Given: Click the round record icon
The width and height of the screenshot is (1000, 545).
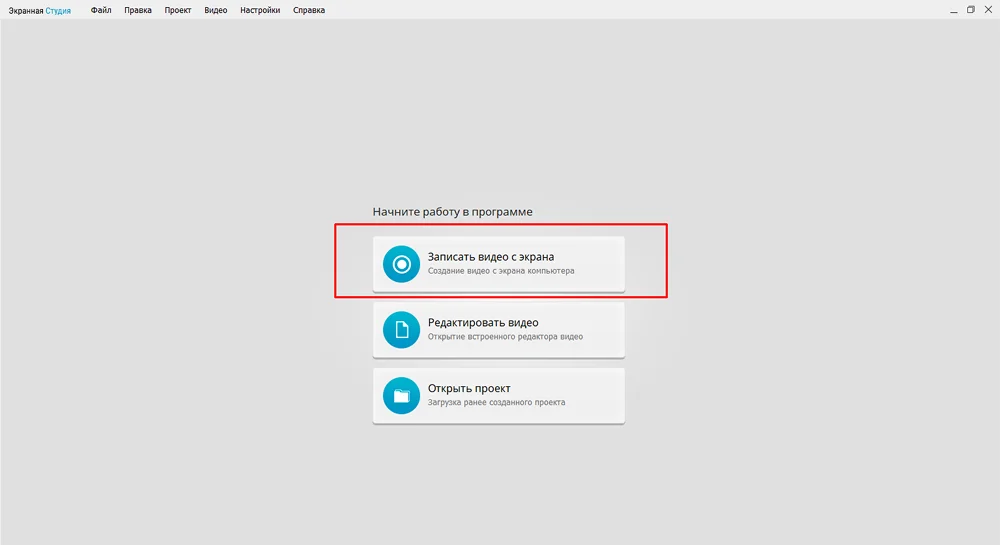Looking at the screenshot, I should (401, 264).
